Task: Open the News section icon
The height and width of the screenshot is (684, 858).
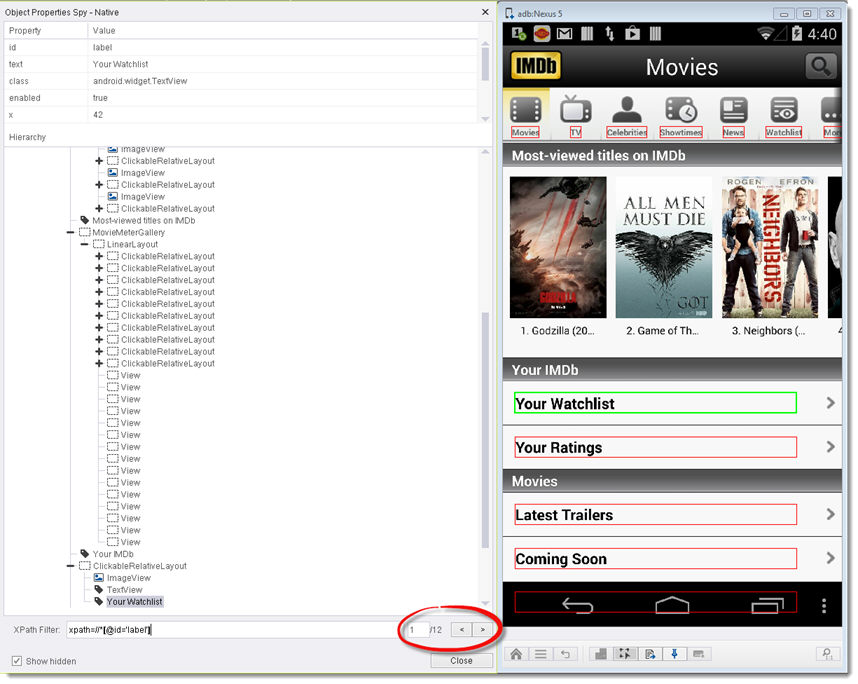Action: tap(733, 110)
